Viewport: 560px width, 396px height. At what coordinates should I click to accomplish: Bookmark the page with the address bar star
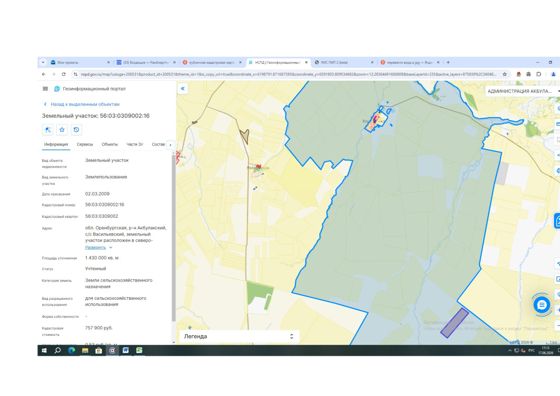point(505,74)
